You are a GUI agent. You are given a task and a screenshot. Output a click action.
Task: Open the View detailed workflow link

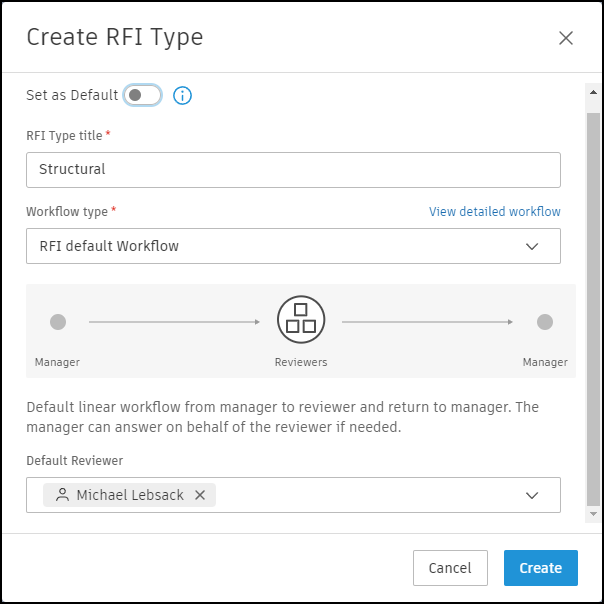pos(494,212)
